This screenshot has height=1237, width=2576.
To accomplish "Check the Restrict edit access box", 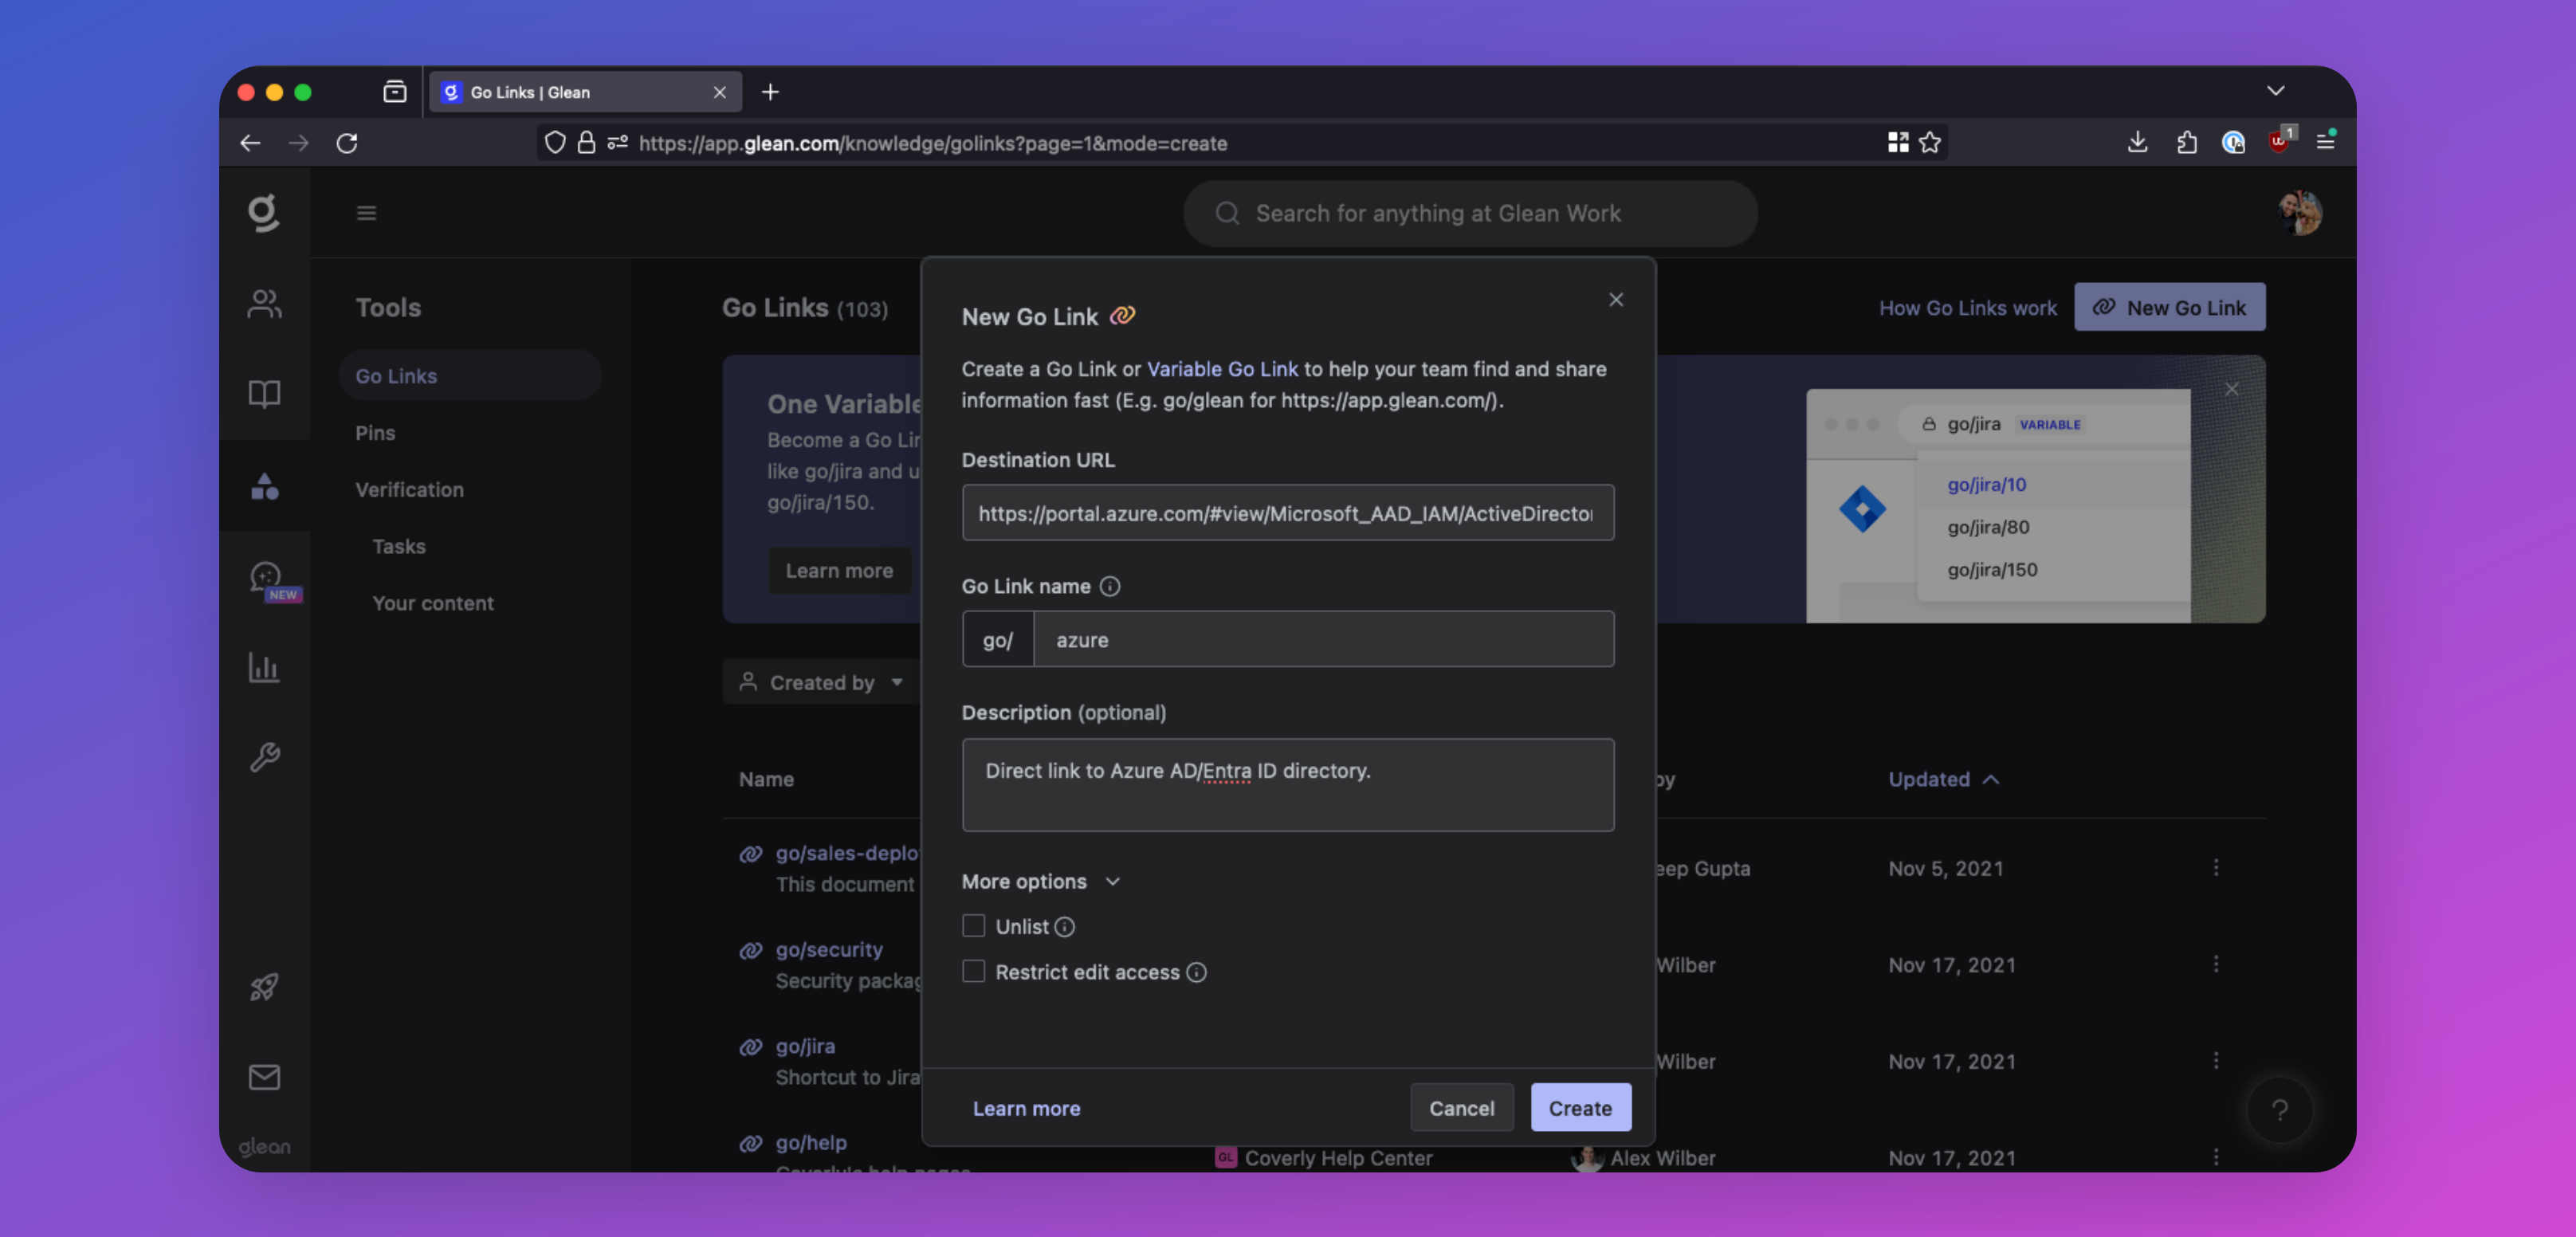I will click(973, 971).
